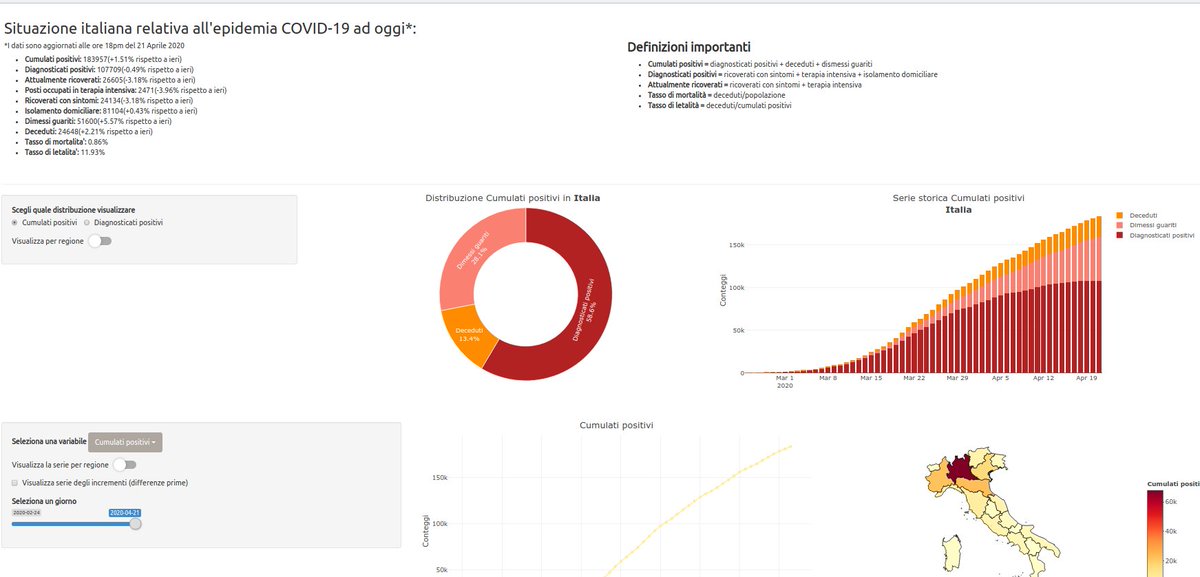Click the day slider handle at 2020-04-21
The image size is (1200, 577).
click(x=136, y=523)
